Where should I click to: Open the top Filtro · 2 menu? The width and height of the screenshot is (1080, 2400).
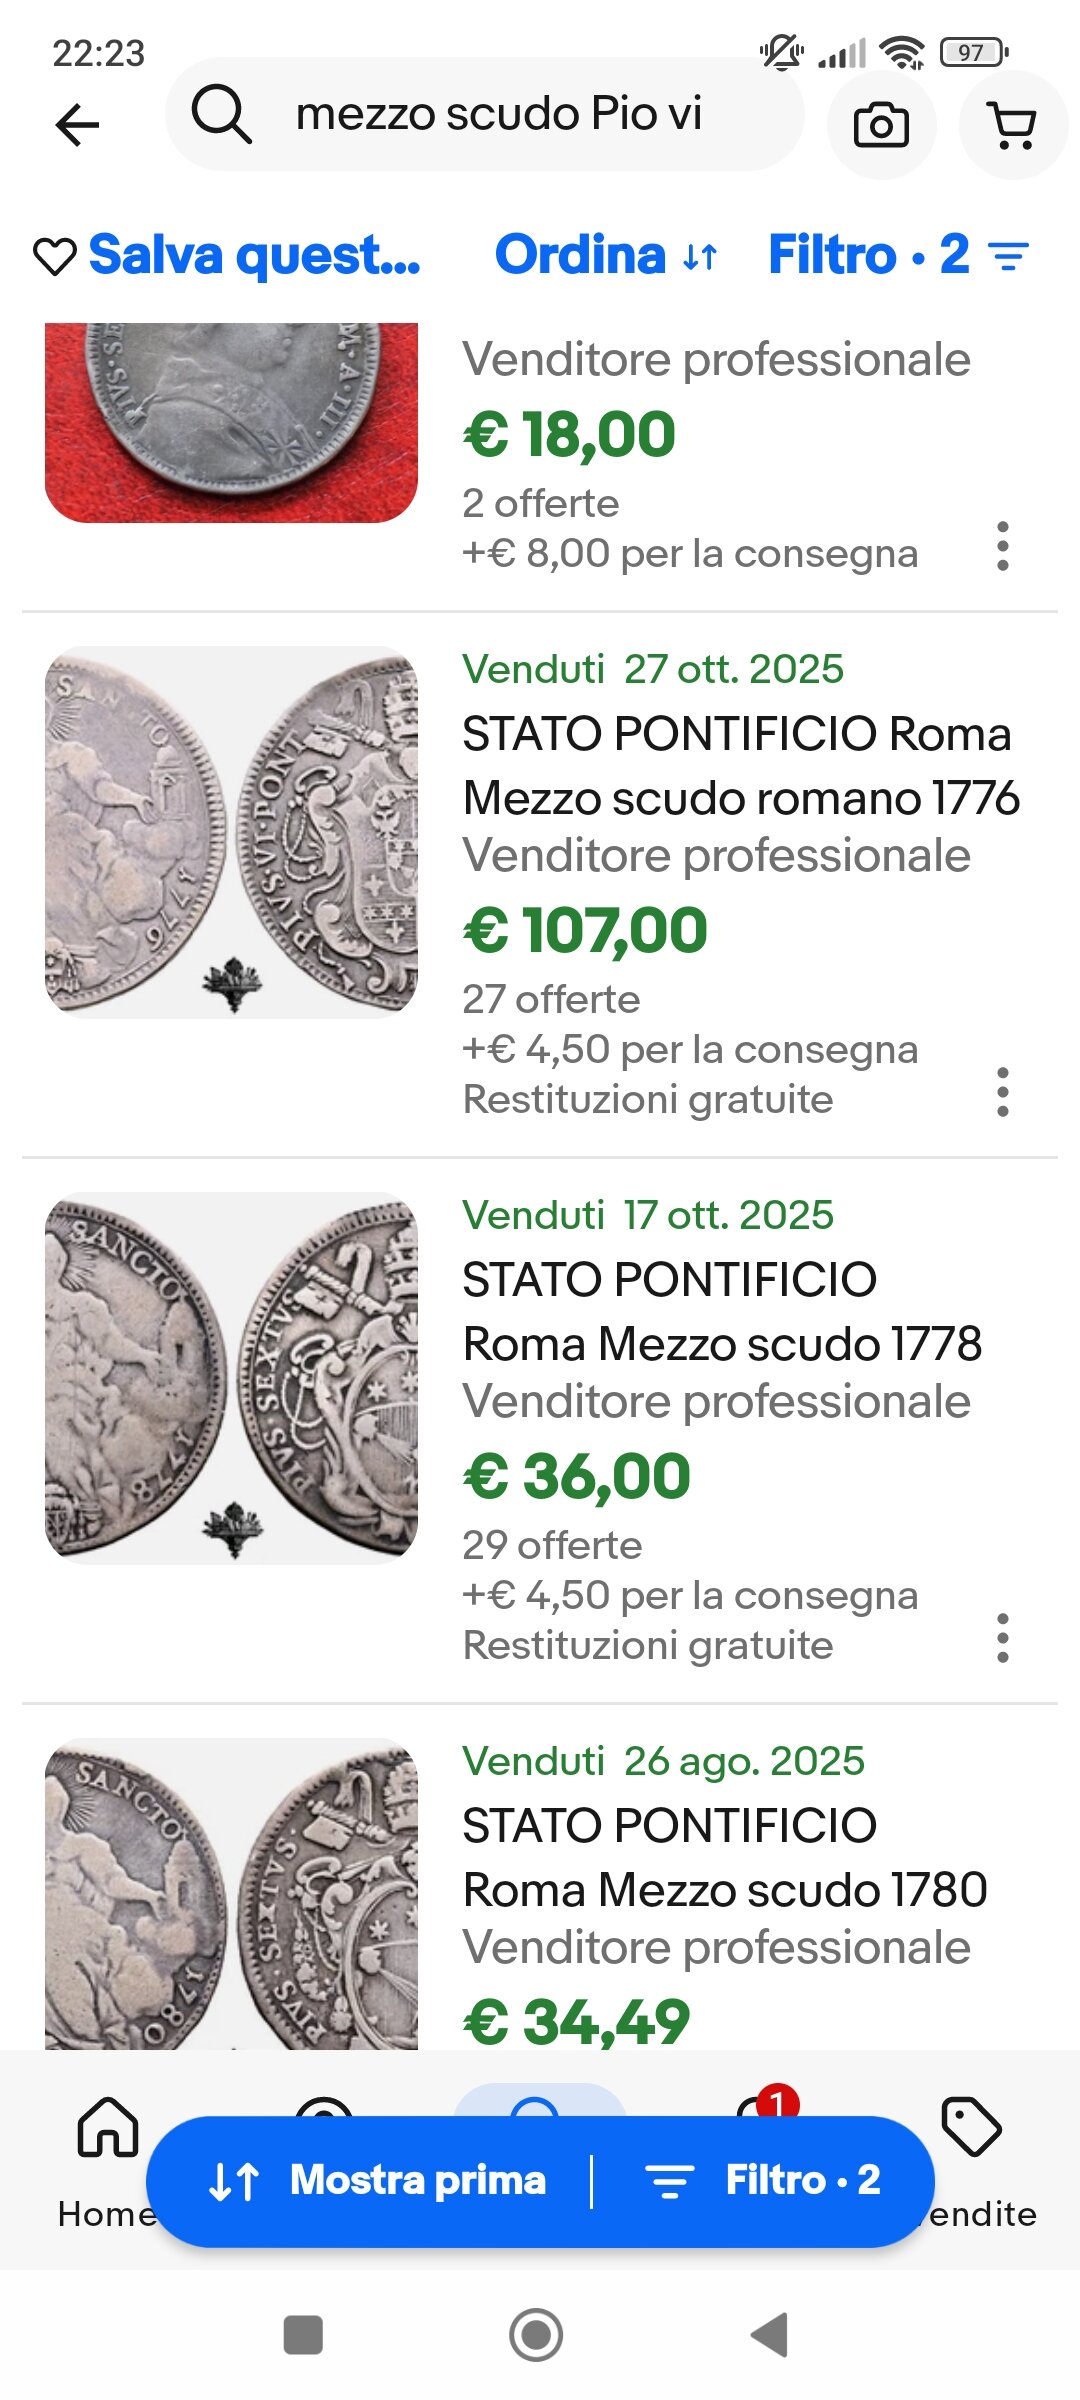(897, 255)
